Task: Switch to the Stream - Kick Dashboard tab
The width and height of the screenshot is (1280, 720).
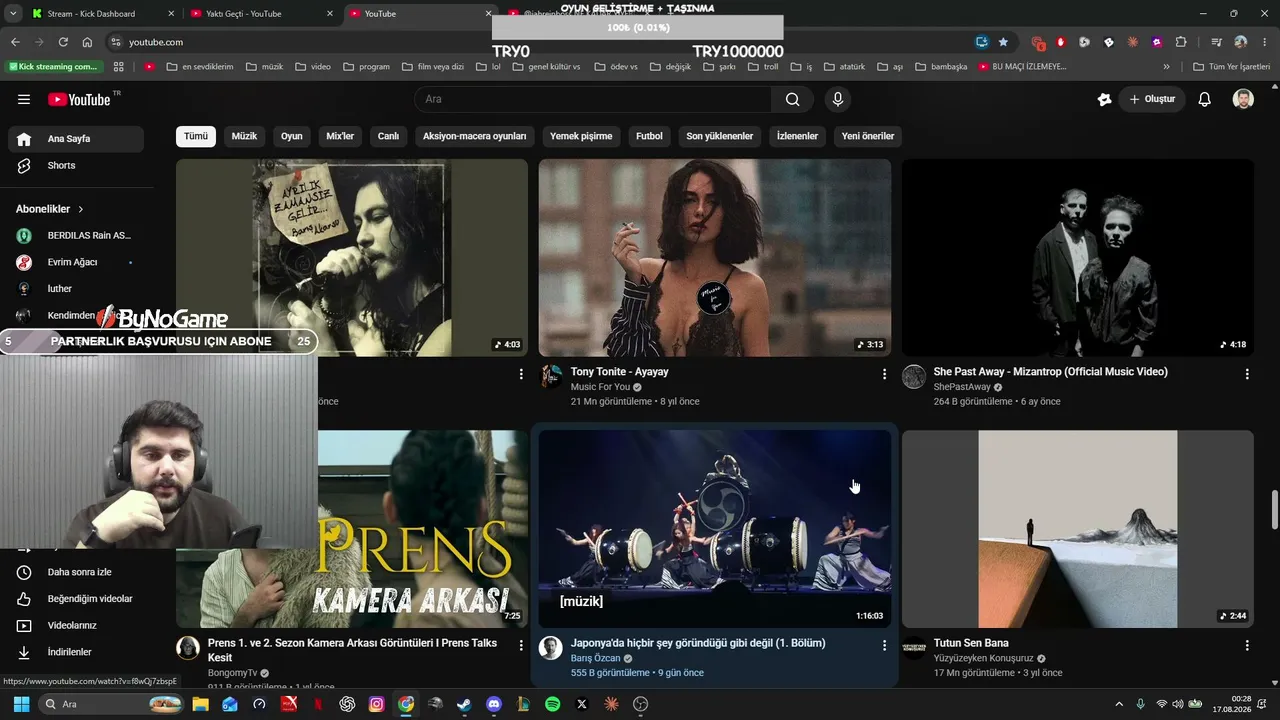Action: tap(100, 14)
